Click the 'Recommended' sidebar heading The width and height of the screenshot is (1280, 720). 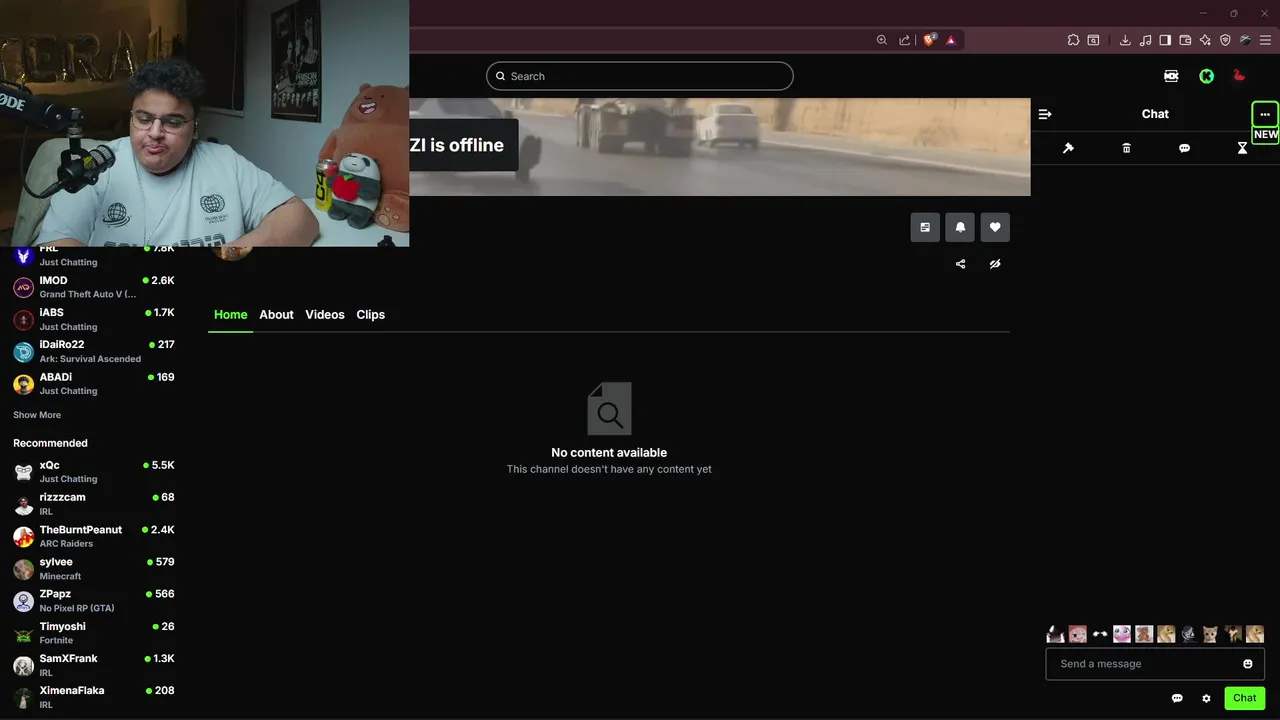tap(50, 443)
